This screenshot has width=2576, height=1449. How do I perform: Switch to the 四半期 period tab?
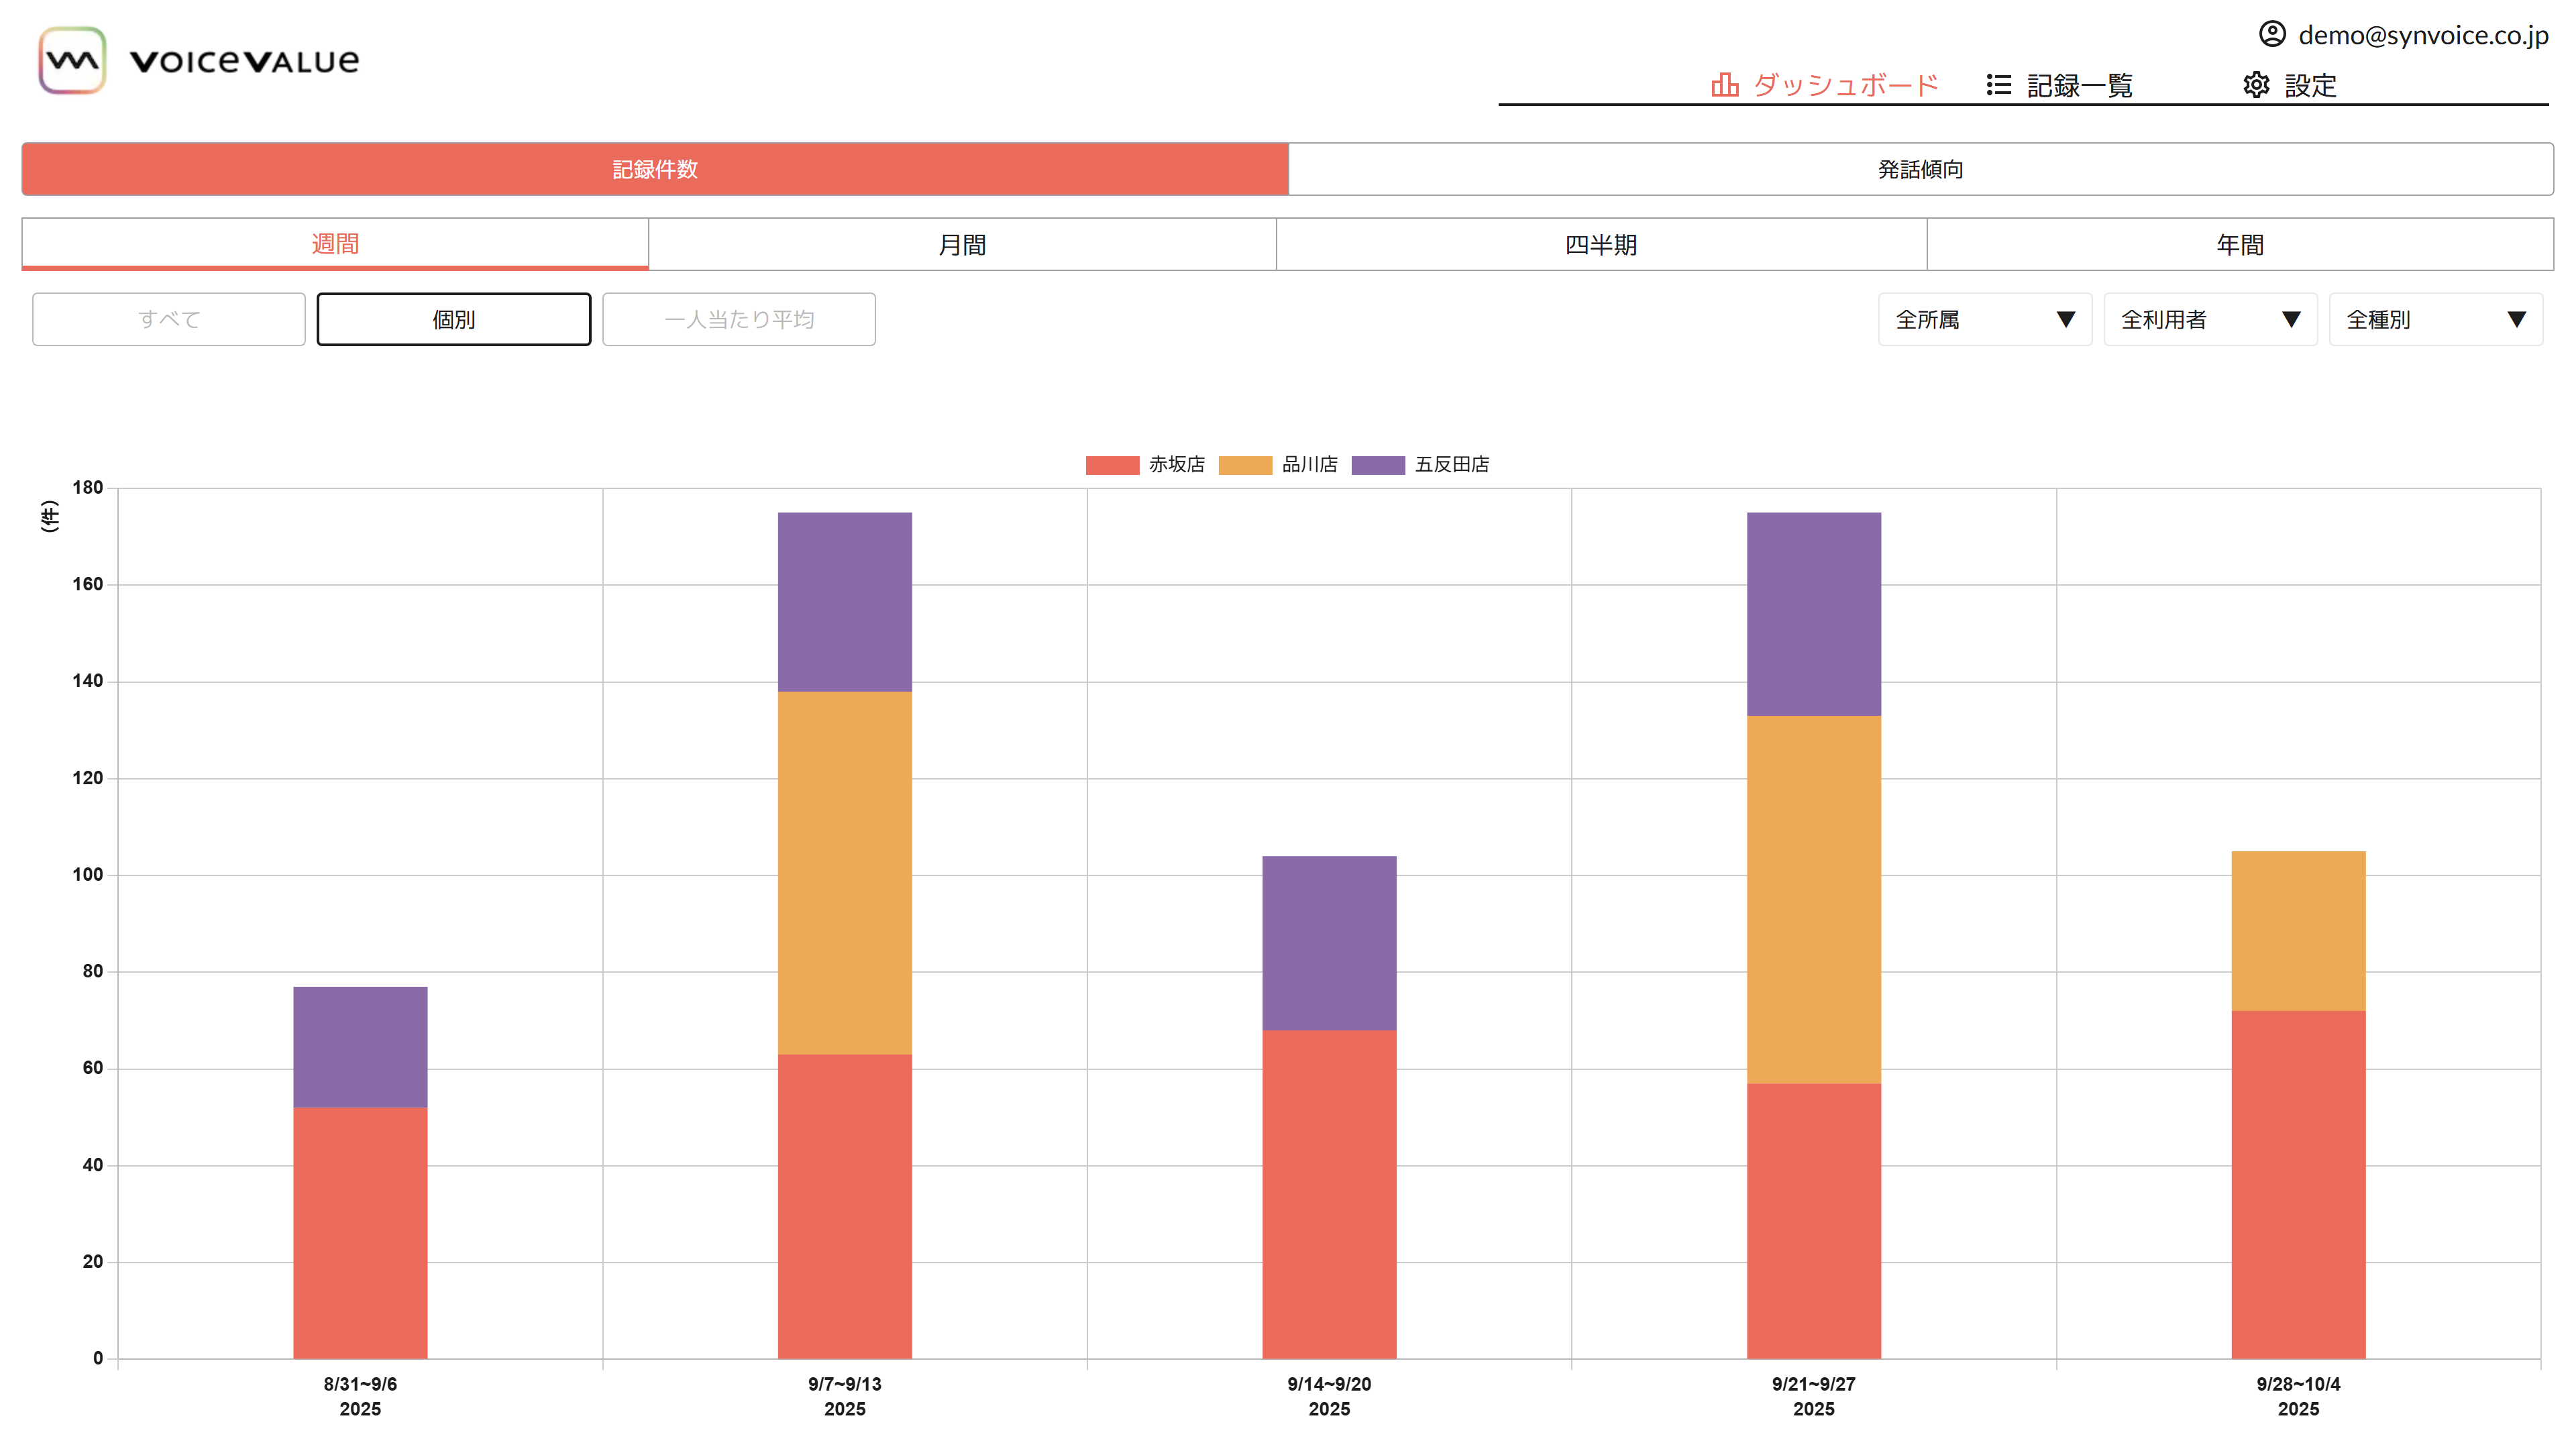pos(1600,244)
